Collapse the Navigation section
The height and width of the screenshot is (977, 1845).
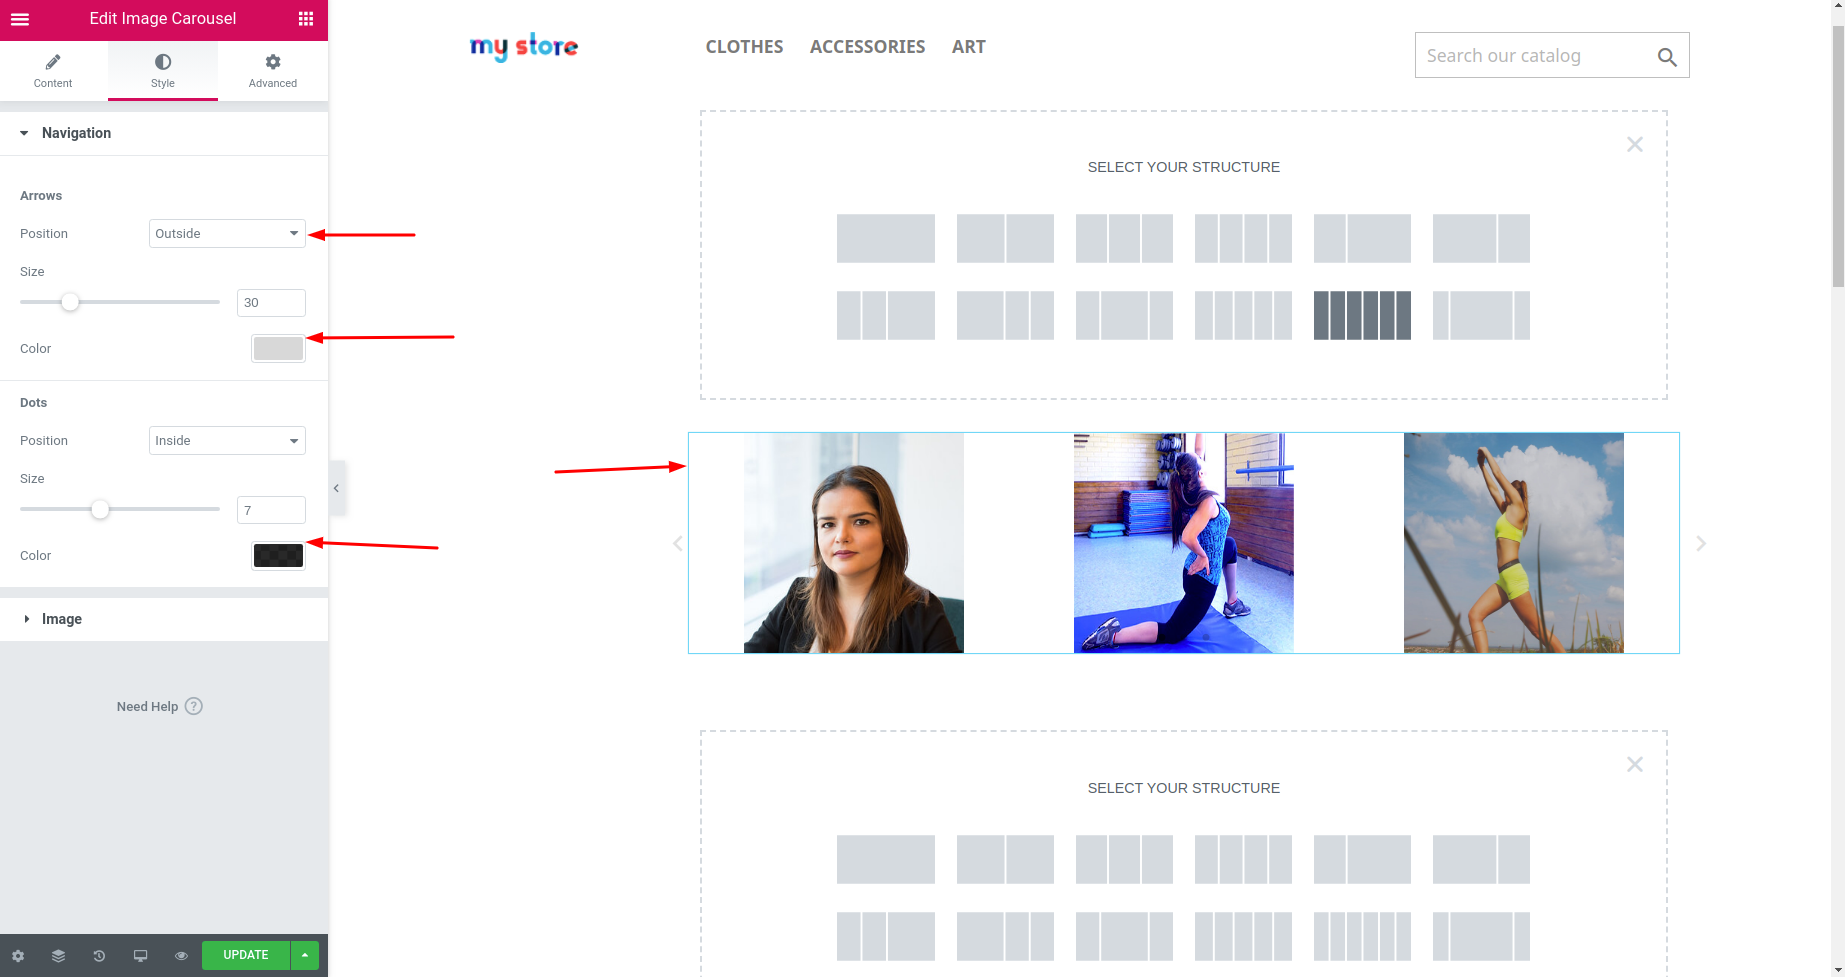pyautogui.click(x=164, y=133)
